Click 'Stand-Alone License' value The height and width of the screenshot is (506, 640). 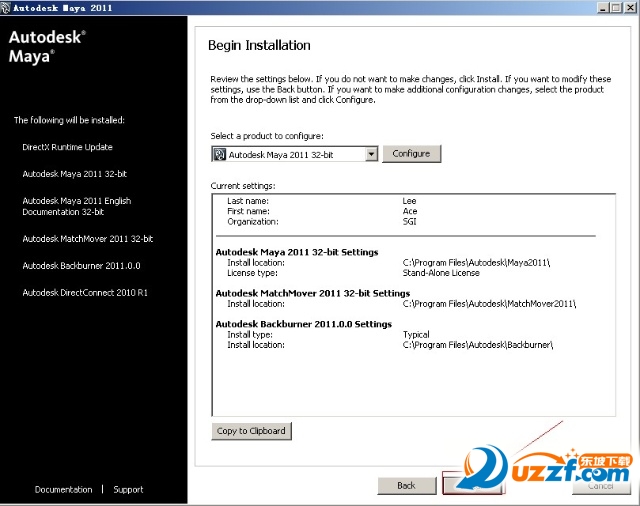(441, 273)
